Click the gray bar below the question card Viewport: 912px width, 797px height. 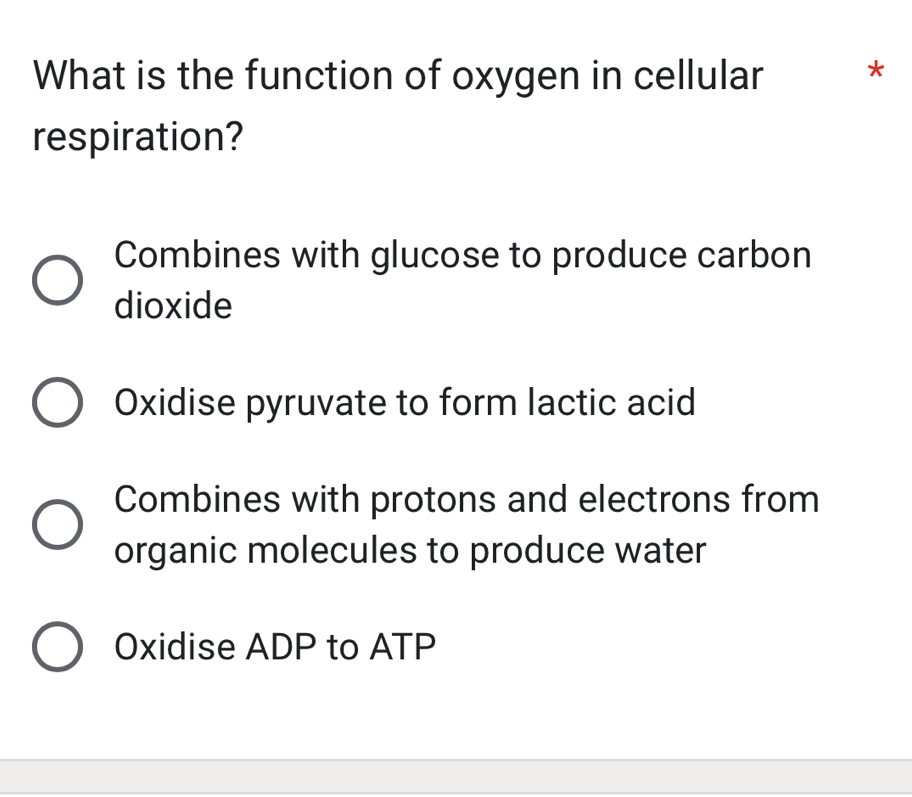click(x=456, y=777)
